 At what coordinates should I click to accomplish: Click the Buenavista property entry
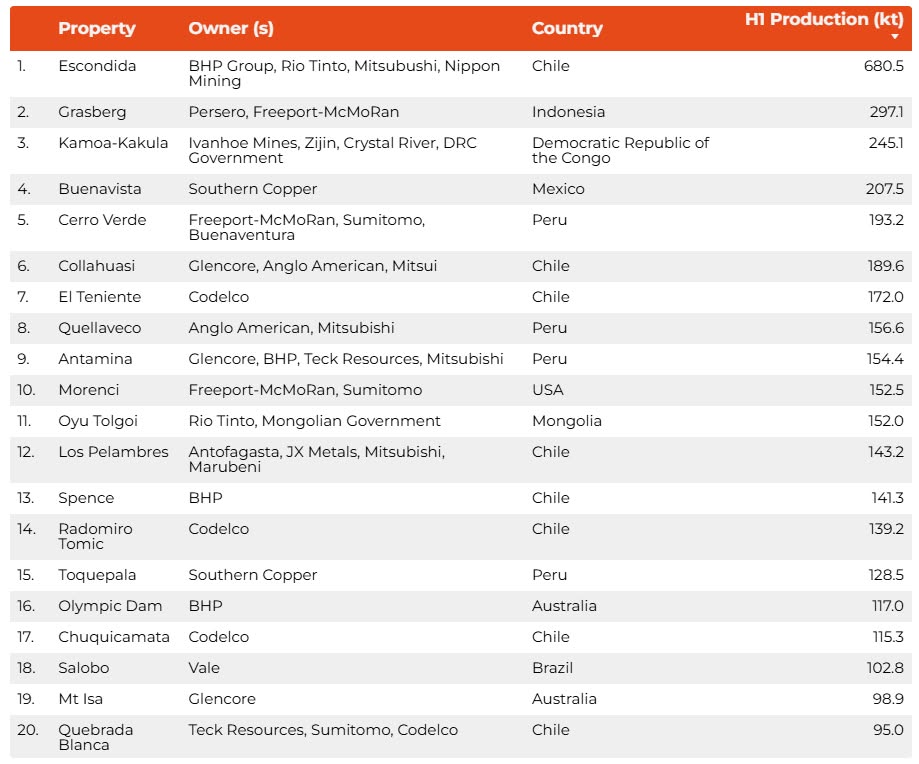(x=100, y=189)
